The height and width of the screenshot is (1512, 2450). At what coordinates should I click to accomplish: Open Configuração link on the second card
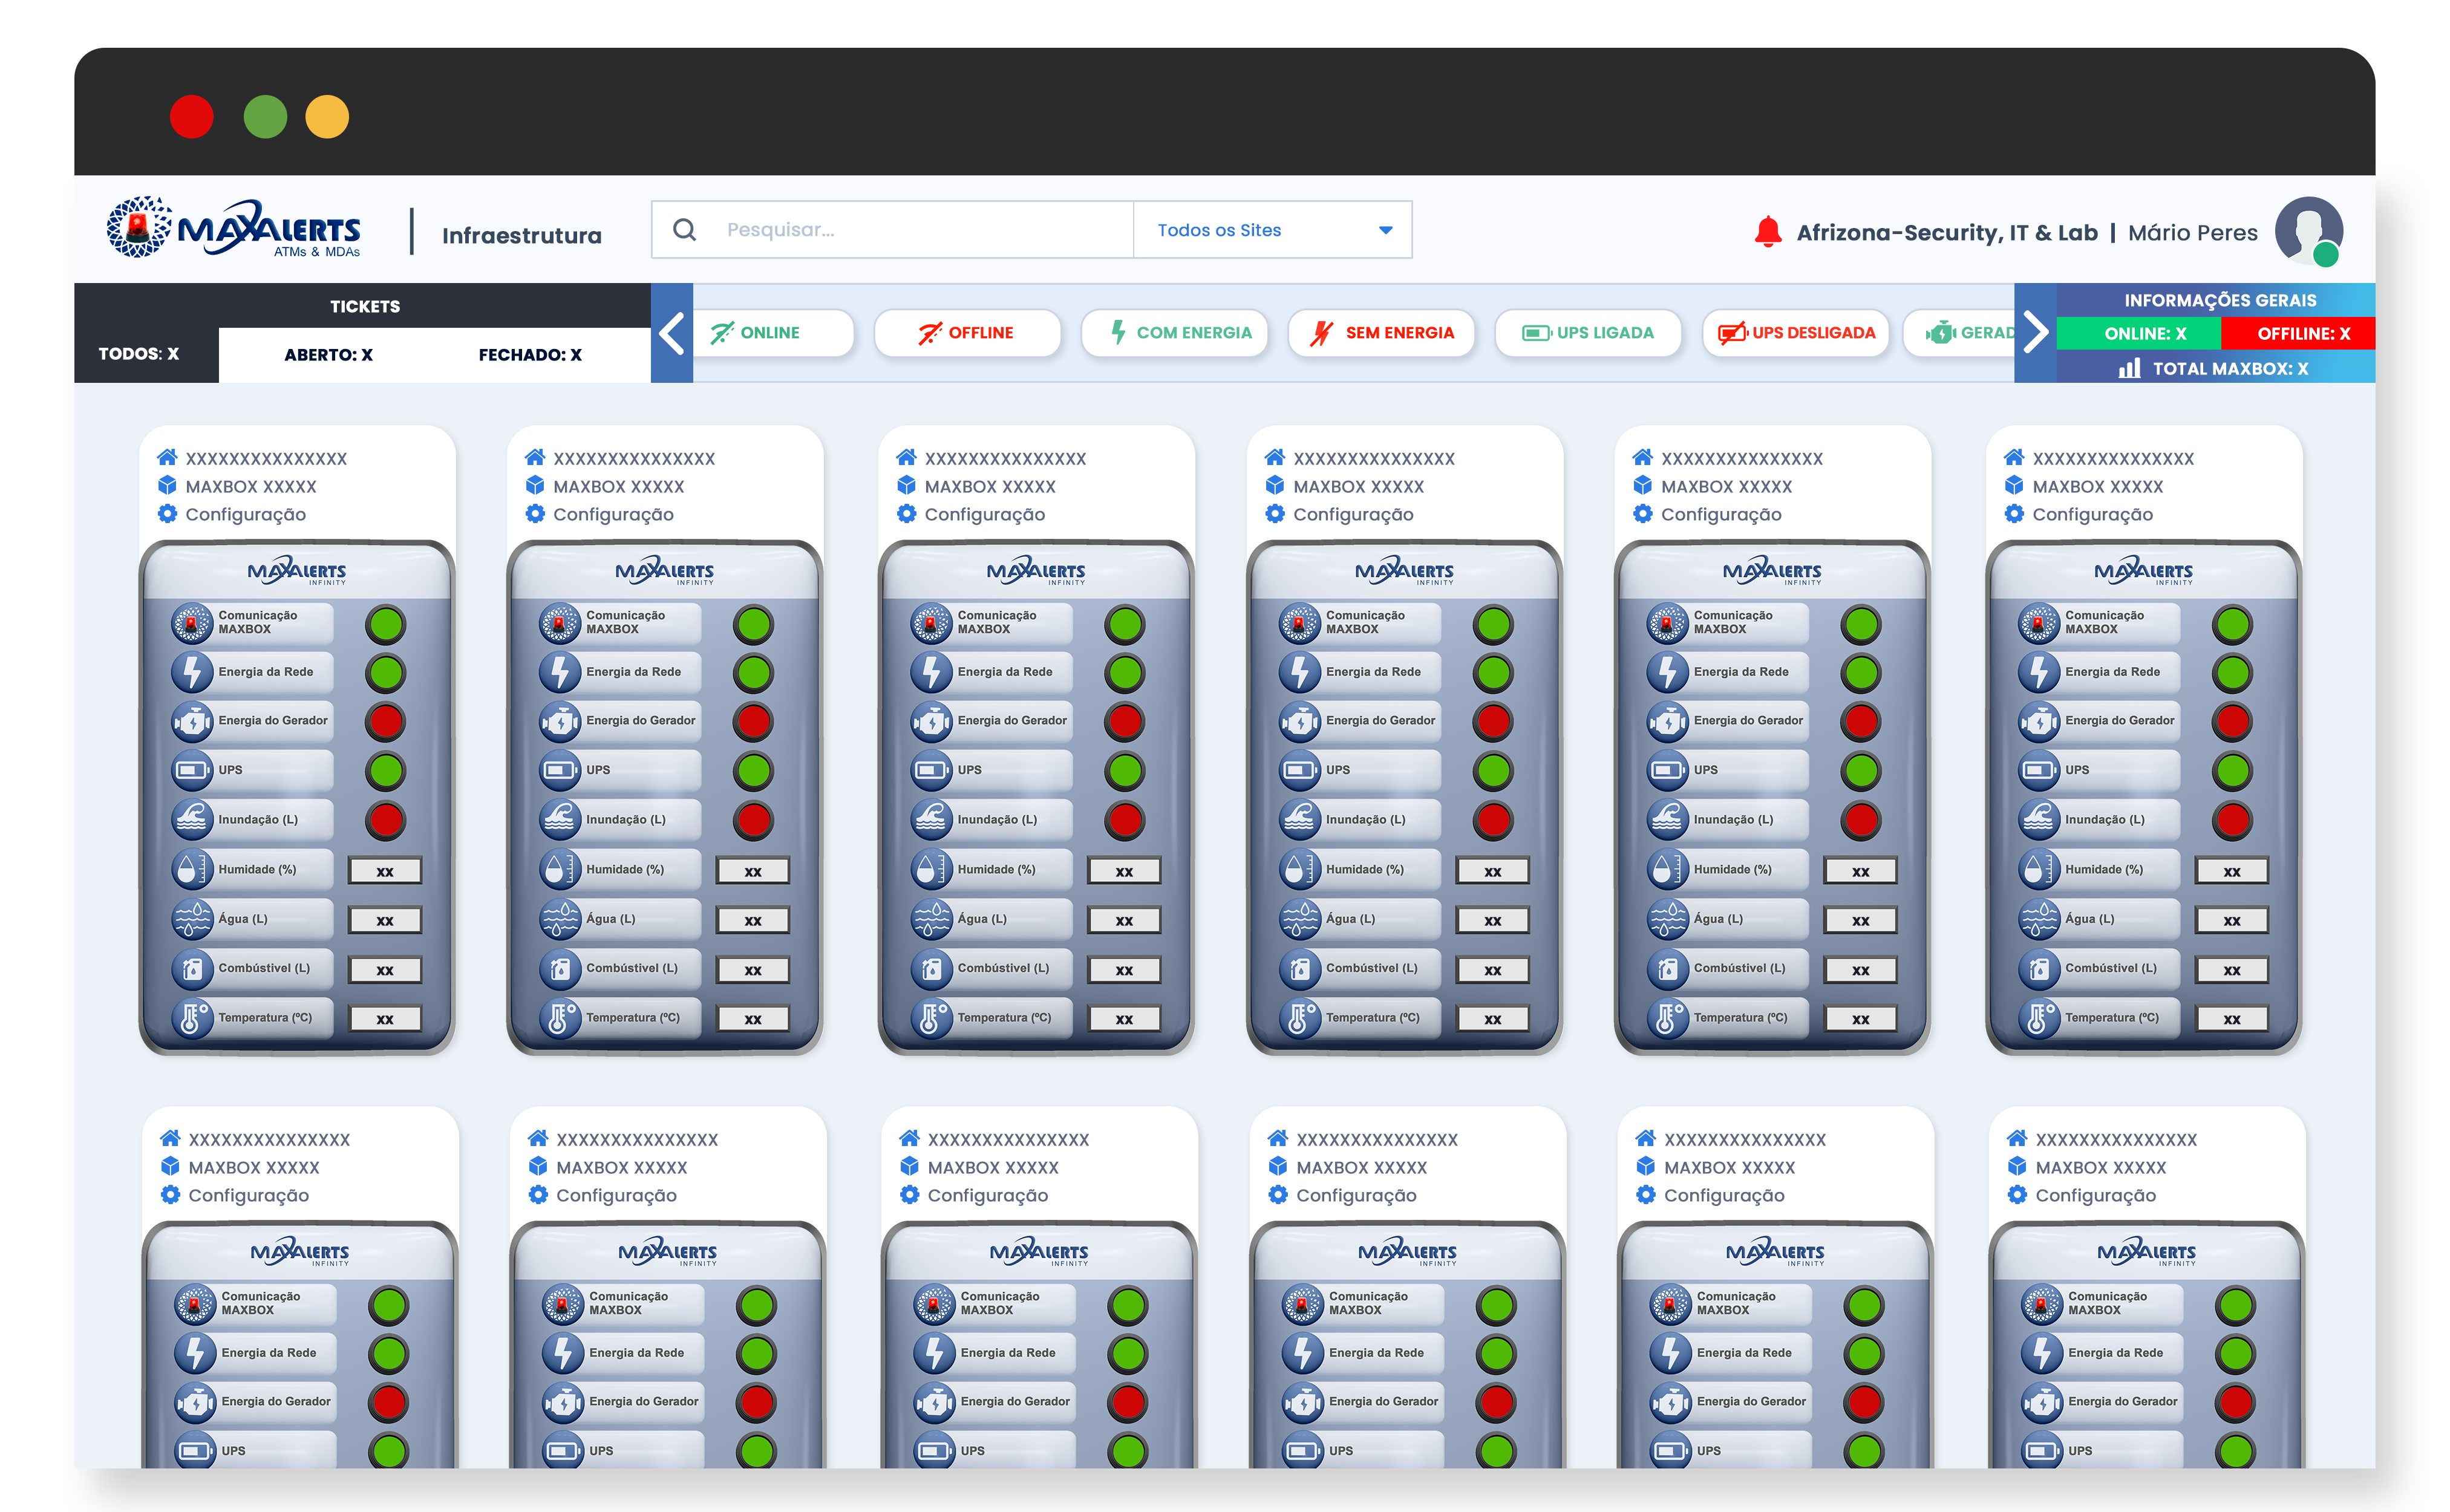tap(613, 514)
